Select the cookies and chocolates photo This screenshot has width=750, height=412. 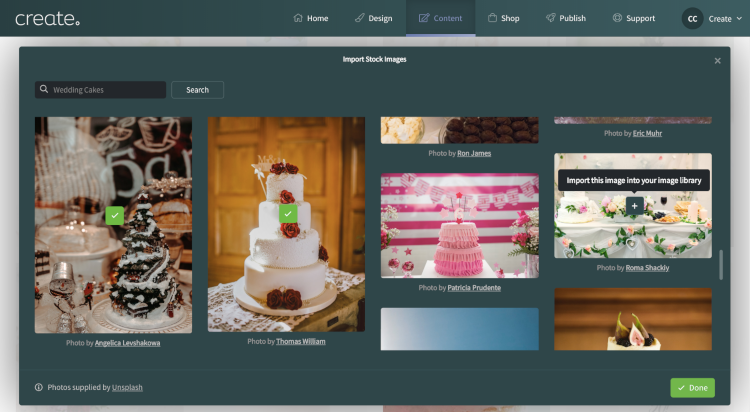tap(460, 130)
